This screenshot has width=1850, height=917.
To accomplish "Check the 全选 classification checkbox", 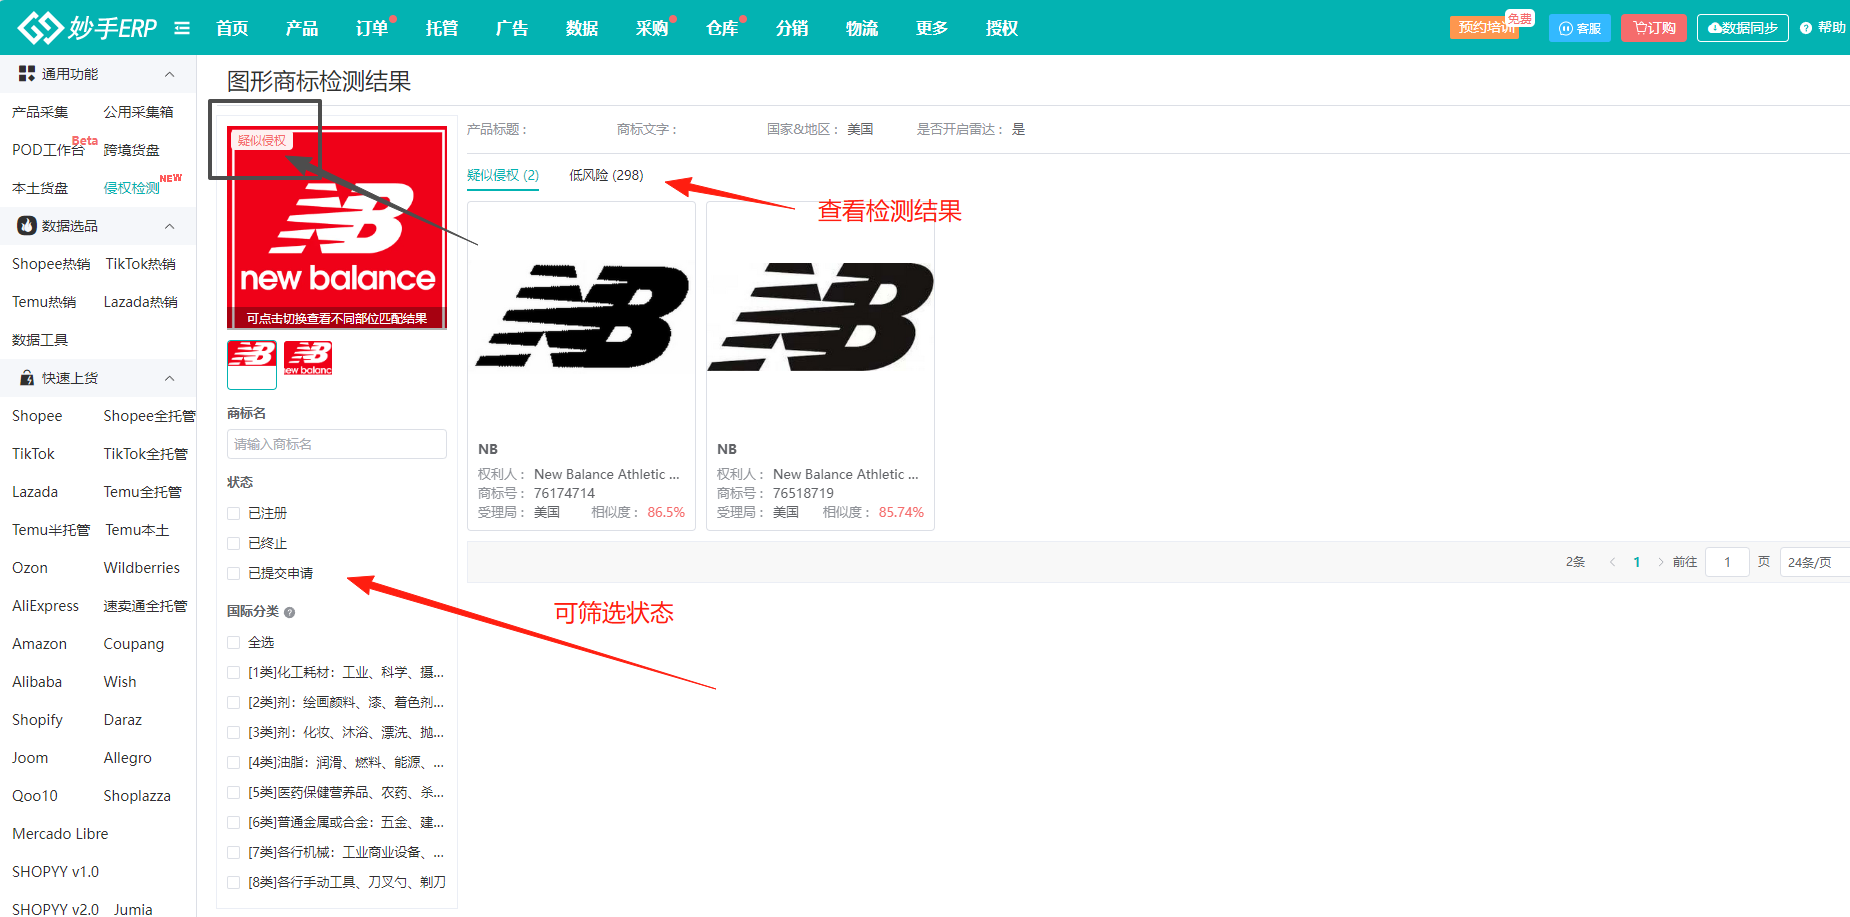I will click(x=233, y=642).
